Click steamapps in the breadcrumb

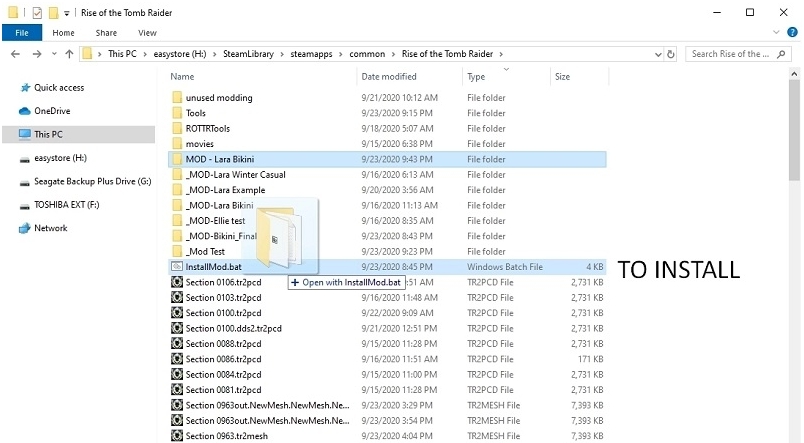(x=311, y=54)
